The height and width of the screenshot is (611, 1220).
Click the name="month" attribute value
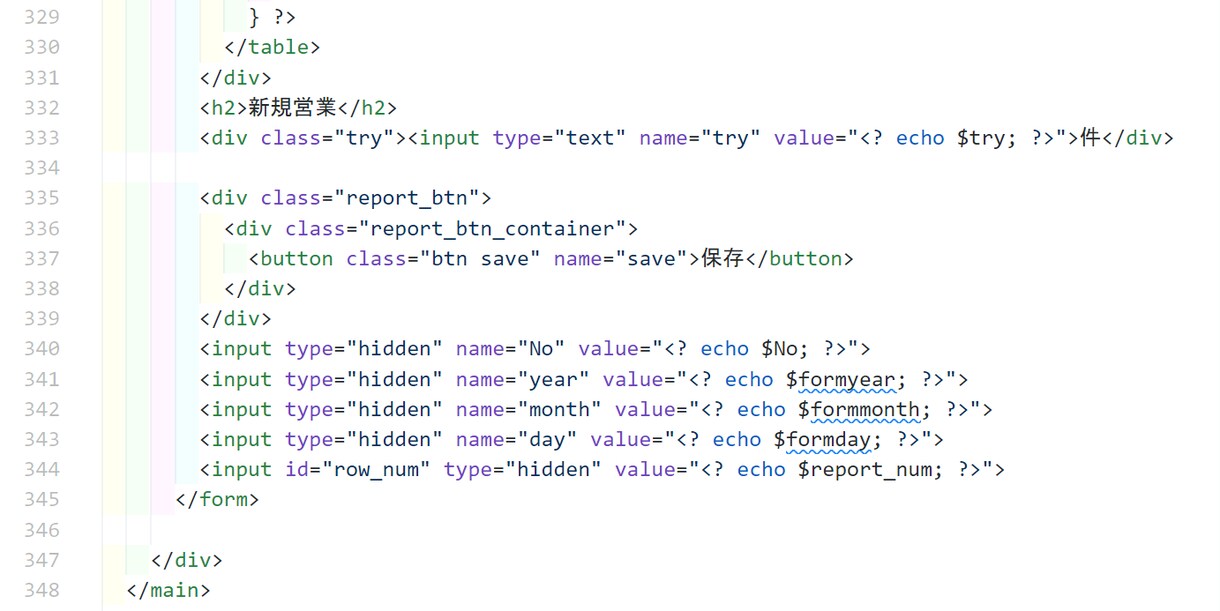(x=560, y=409)
